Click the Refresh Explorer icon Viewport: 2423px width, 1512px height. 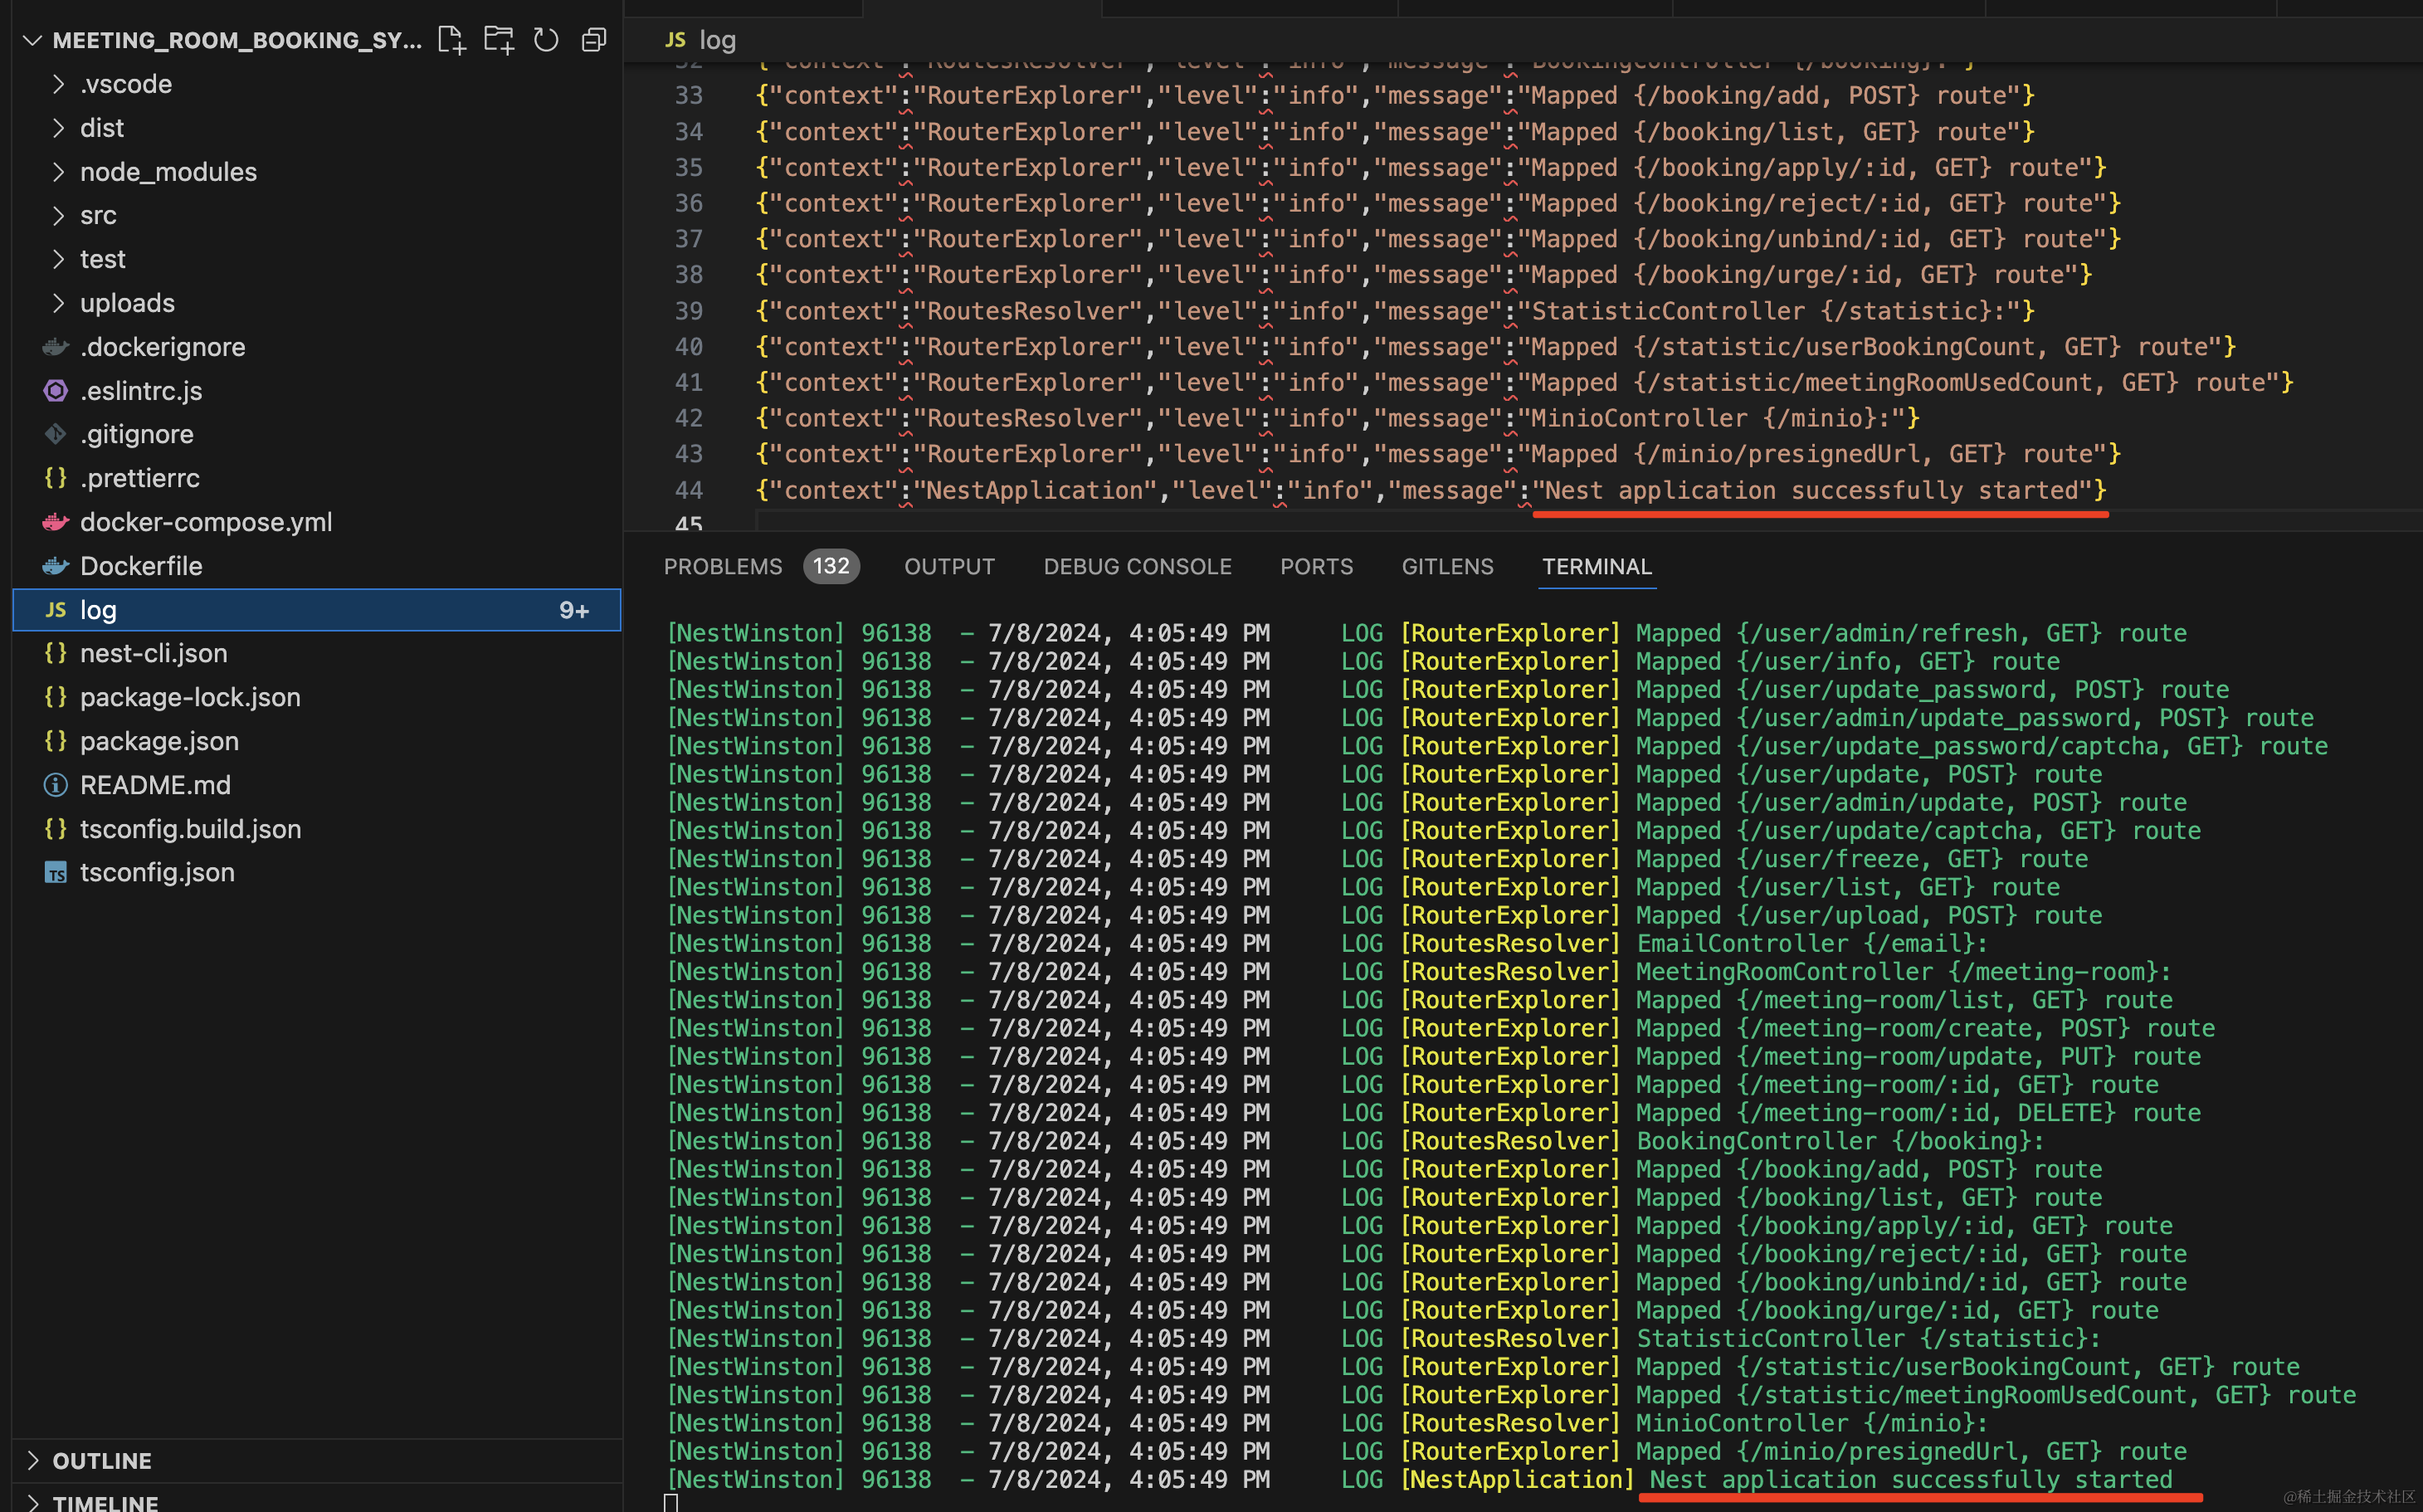[x=546, y=40]
